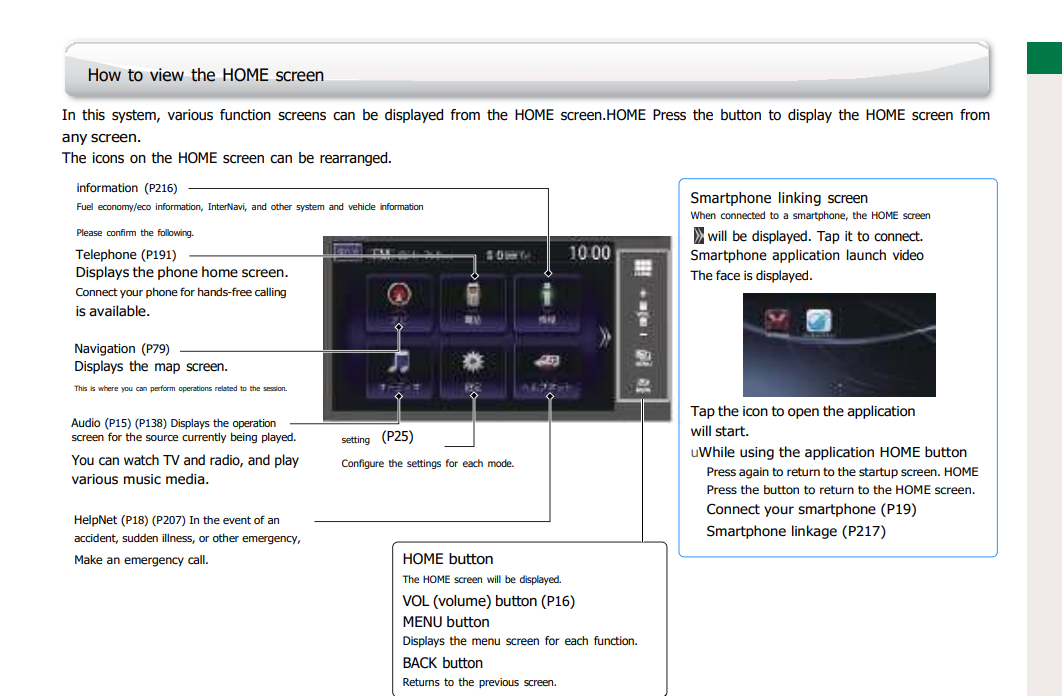
Task: Click the 'Navigation (P79)' label
Action: [x=121, y=348]
